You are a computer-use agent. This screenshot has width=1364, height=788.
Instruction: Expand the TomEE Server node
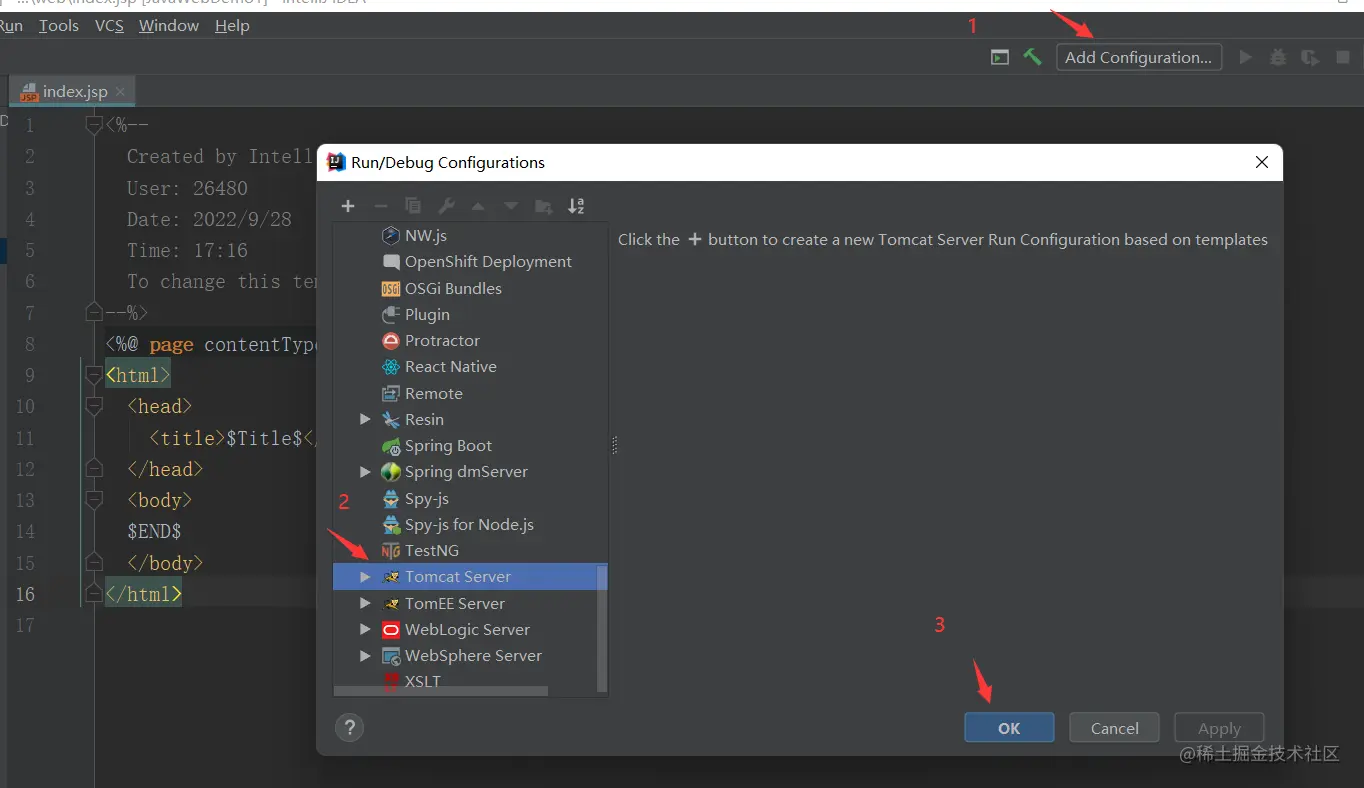(x=365, y=604)
